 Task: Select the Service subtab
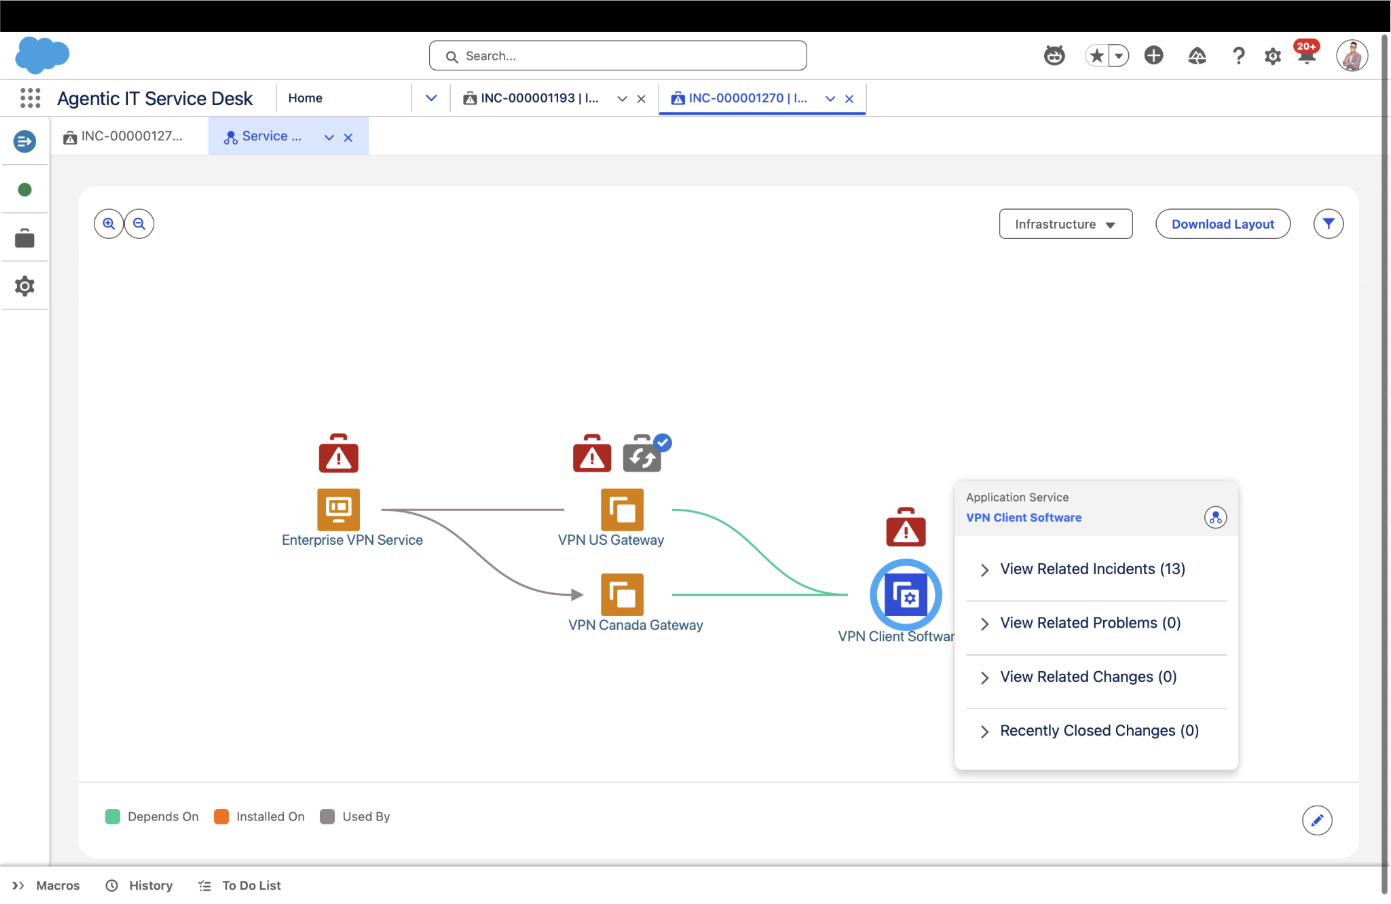263,136
